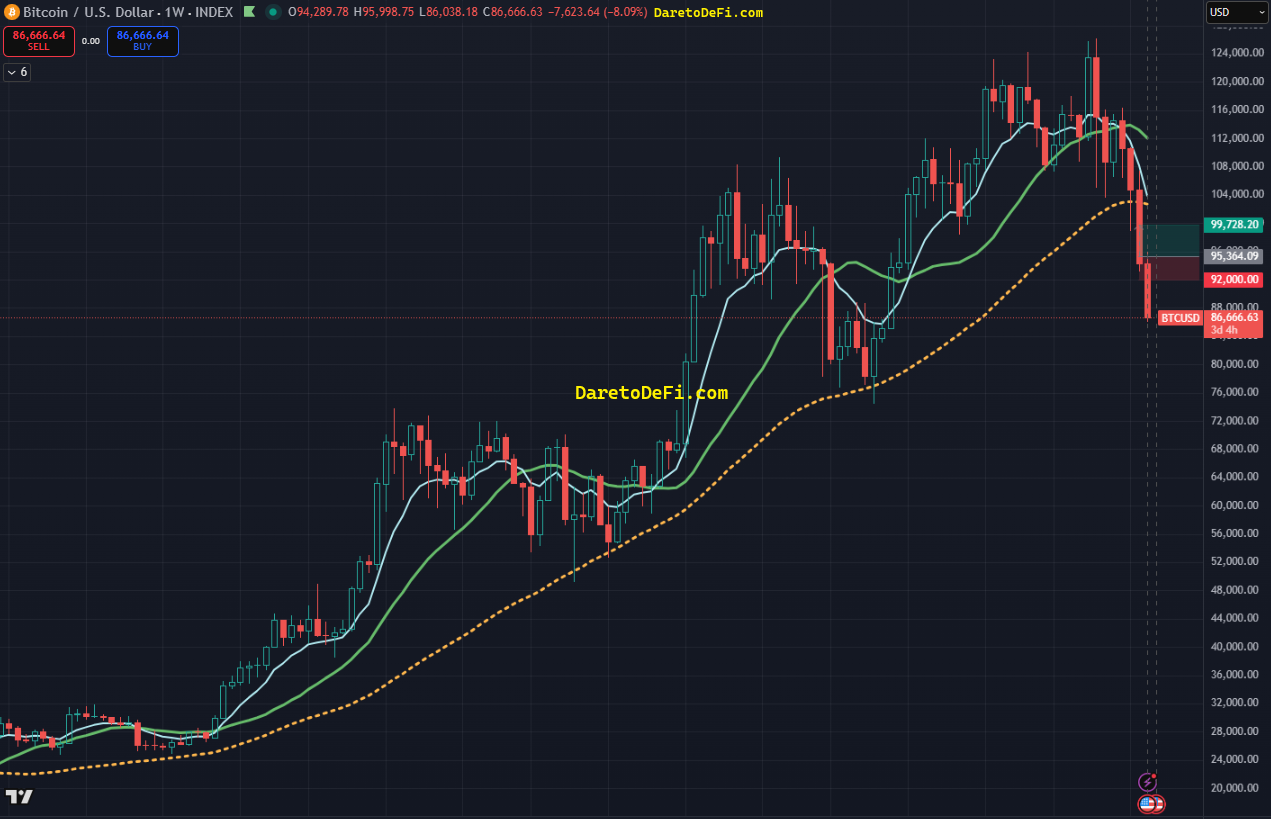Viewport: 1271px width, 819px height.
Task: Click the BTCUSD price line label
Action: (1179, 318)
